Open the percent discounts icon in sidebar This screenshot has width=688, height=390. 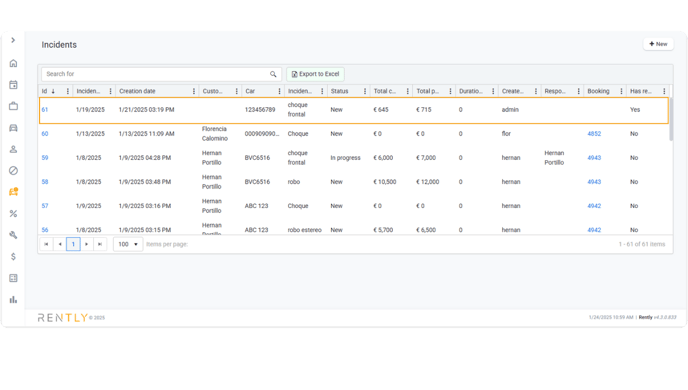pyautogui.click(x=13, y=214)
